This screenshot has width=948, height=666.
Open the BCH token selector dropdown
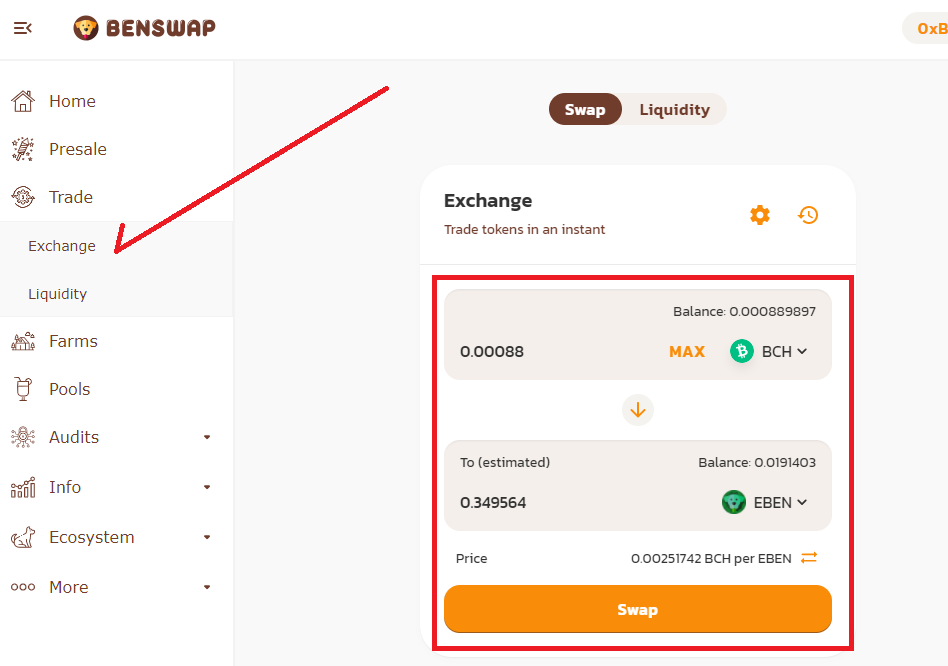point(768,351)
